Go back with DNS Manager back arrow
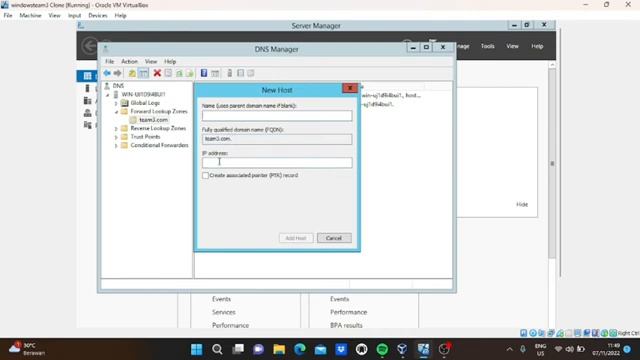Viewport: 640px width, 360px height. click(x=107, y=73)
